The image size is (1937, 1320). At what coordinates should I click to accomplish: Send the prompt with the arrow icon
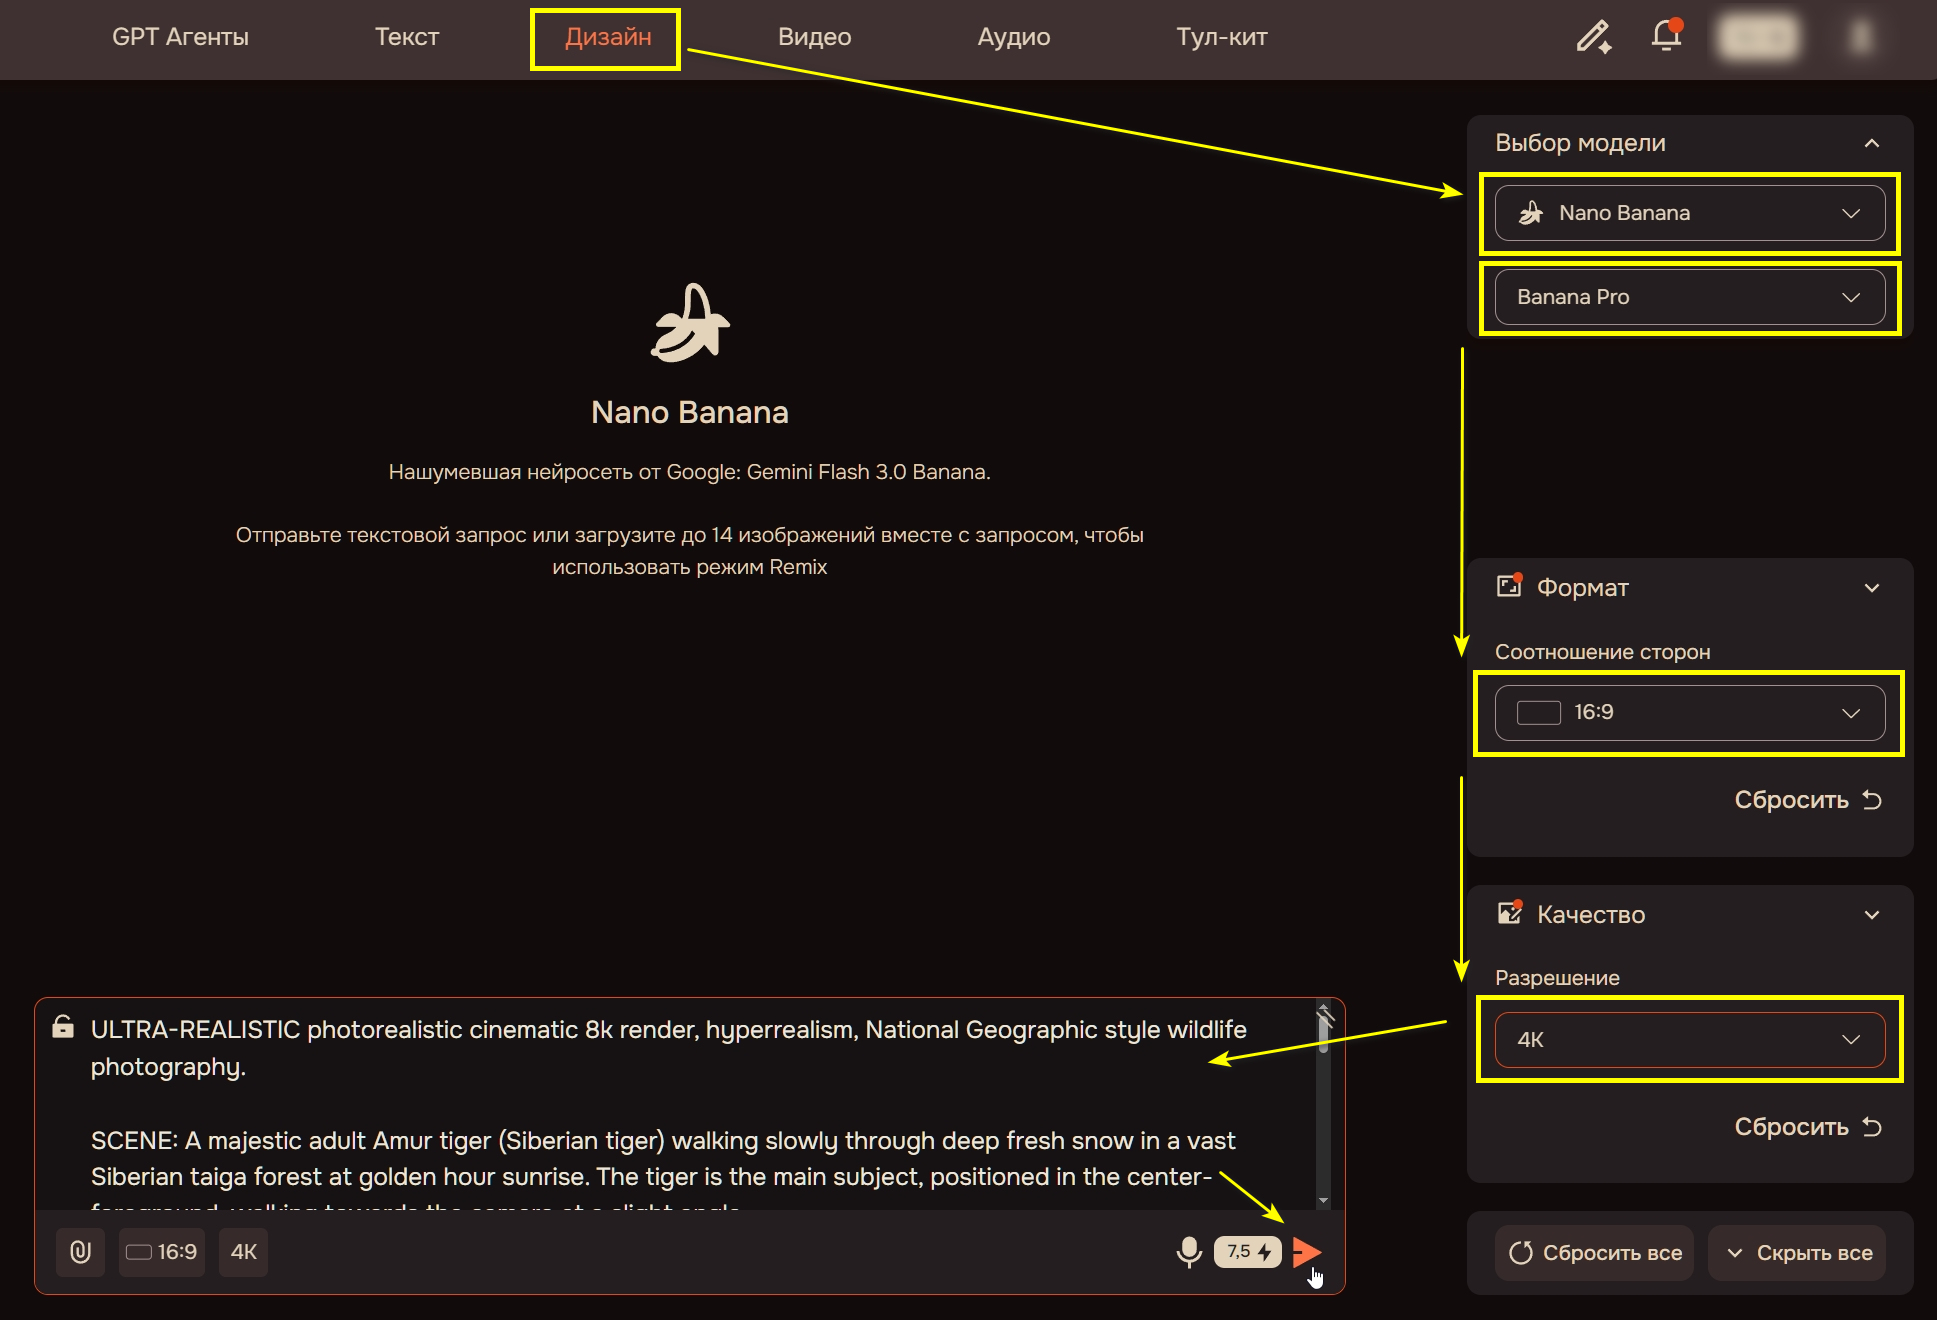point(1307,1252)
